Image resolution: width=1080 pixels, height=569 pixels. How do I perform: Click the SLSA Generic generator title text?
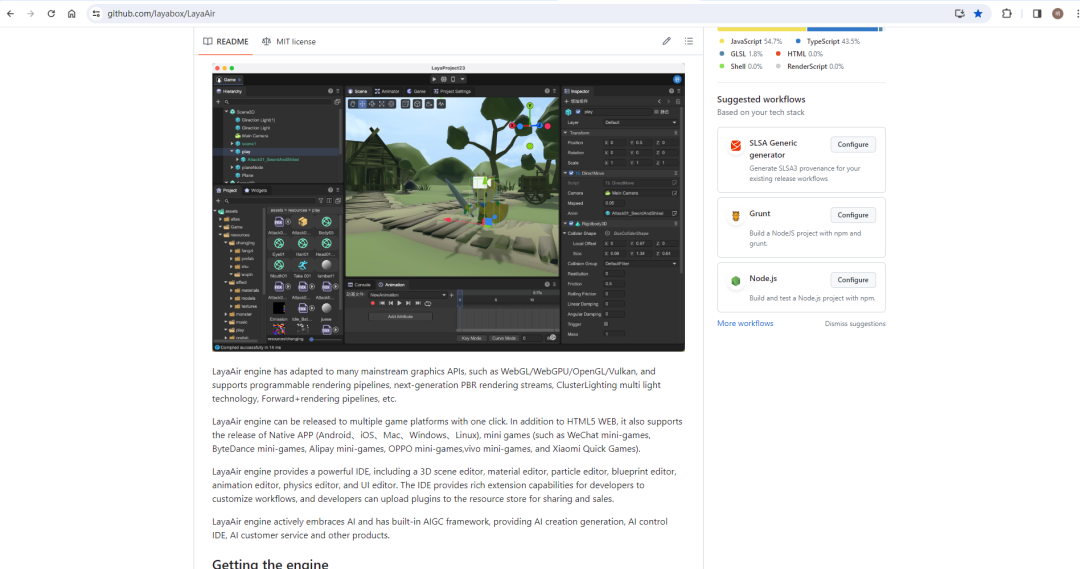773,149
